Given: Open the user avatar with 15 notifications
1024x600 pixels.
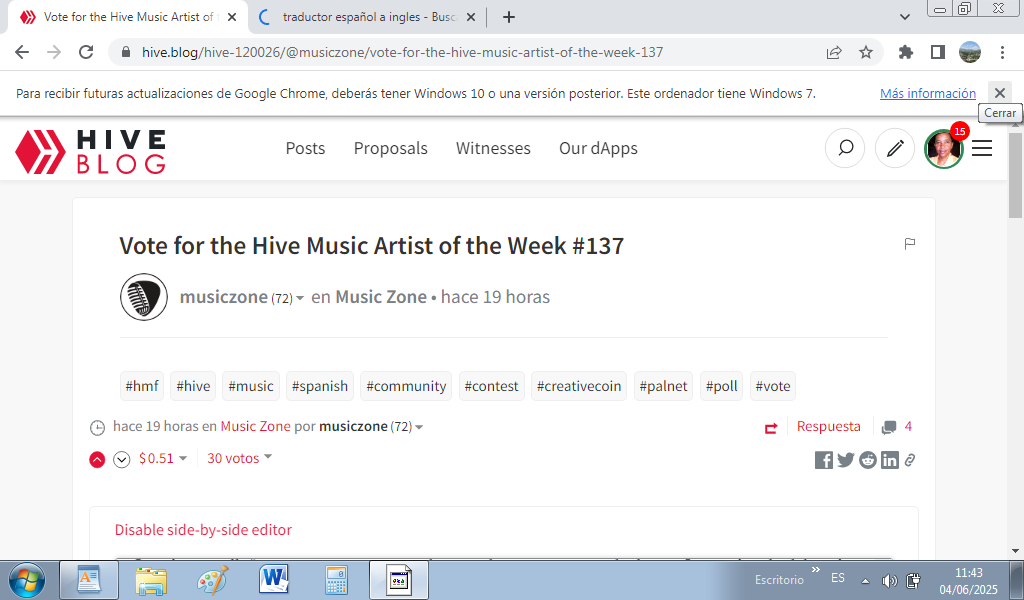Looking at the screenshot, I should coord(944,148).
